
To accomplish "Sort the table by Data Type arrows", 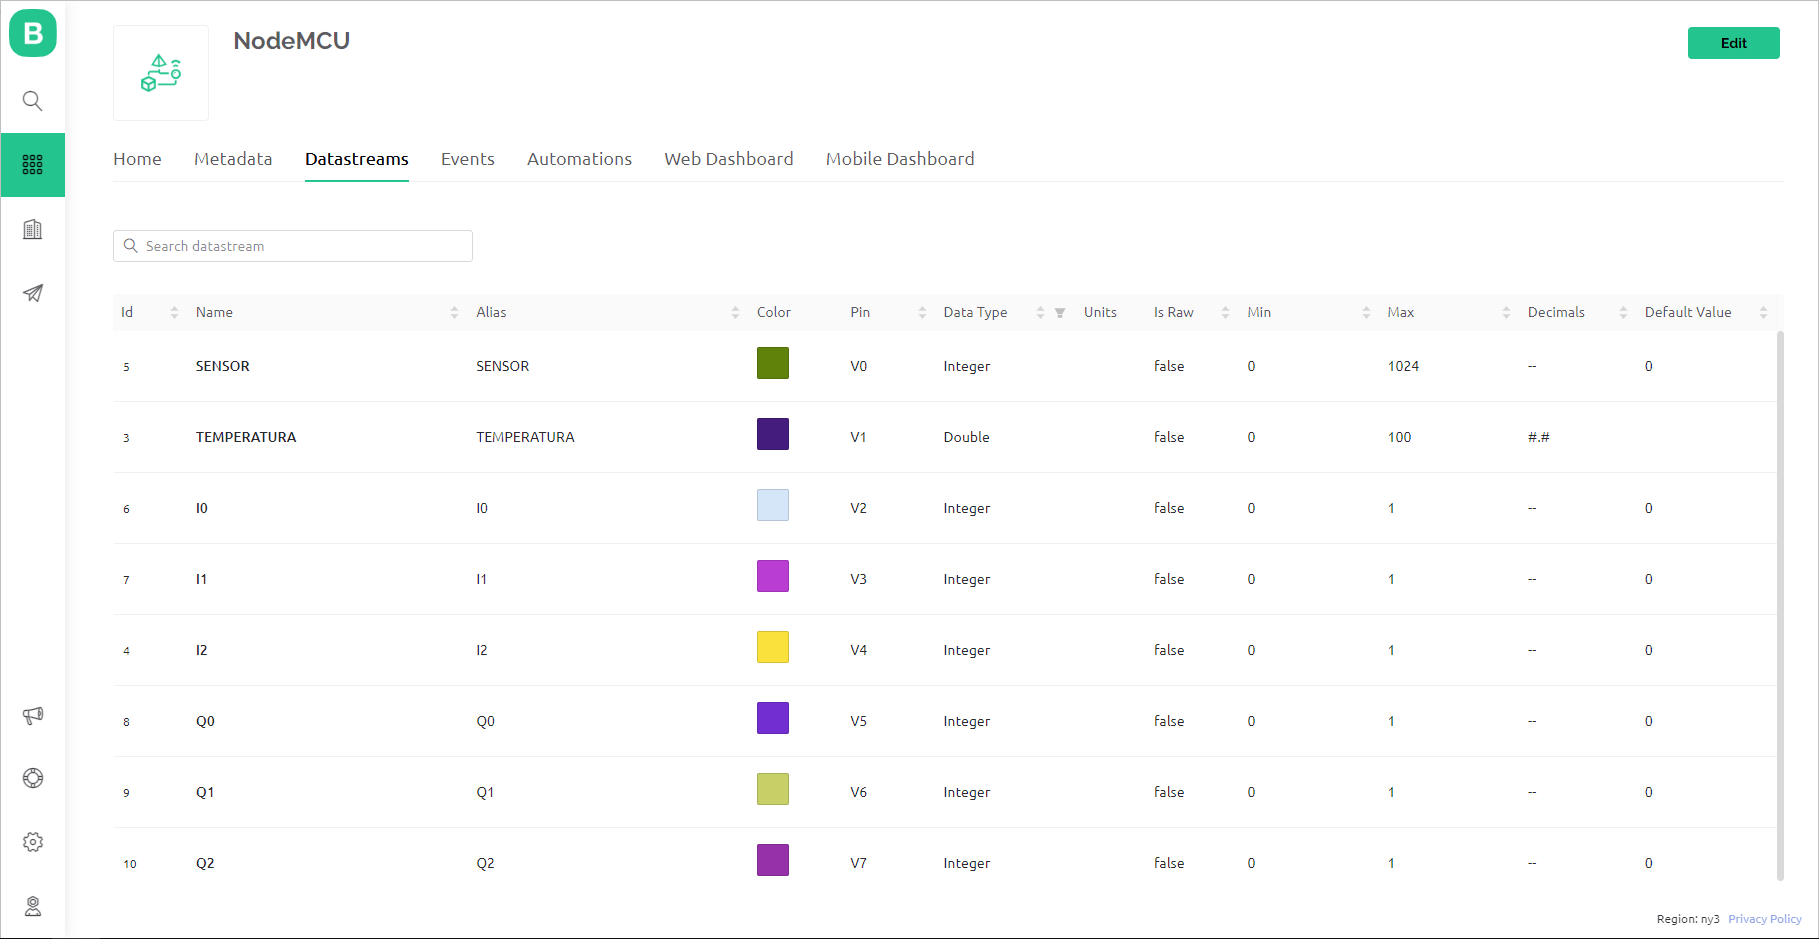I will (1040, 313).
